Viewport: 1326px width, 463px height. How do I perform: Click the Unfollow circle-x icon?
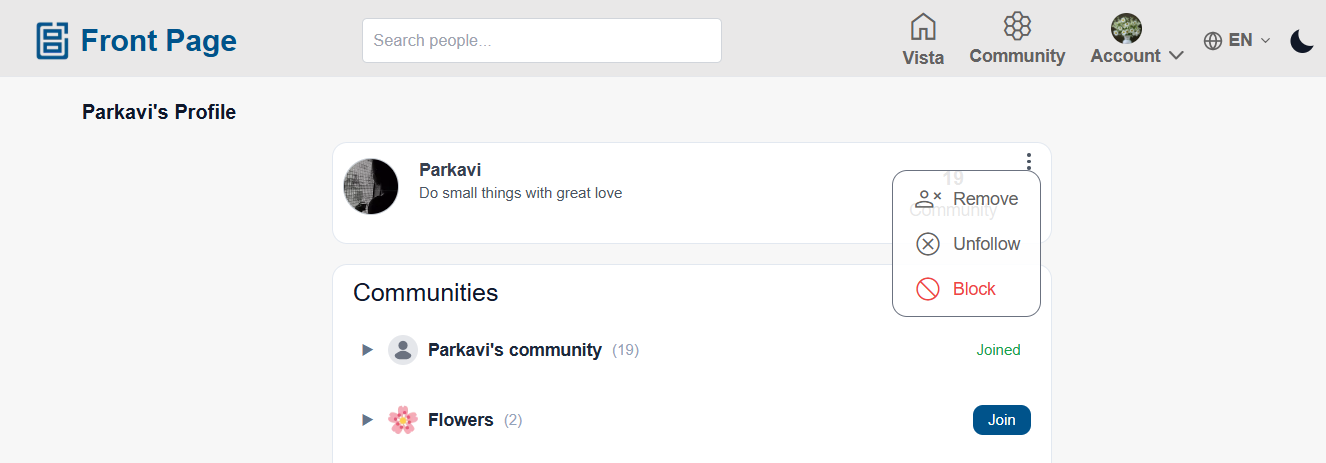click(928, 244)
